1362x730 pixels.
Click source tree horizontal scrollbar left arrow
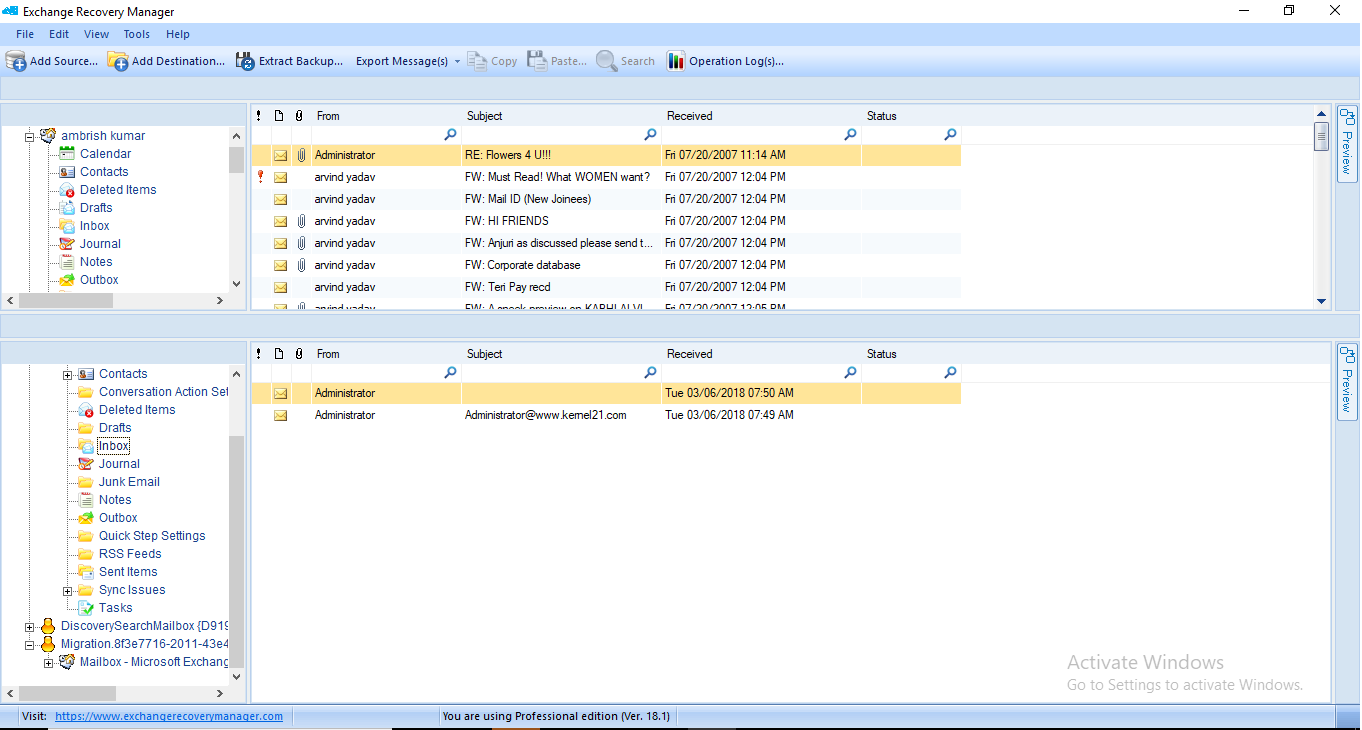point(11,300)
